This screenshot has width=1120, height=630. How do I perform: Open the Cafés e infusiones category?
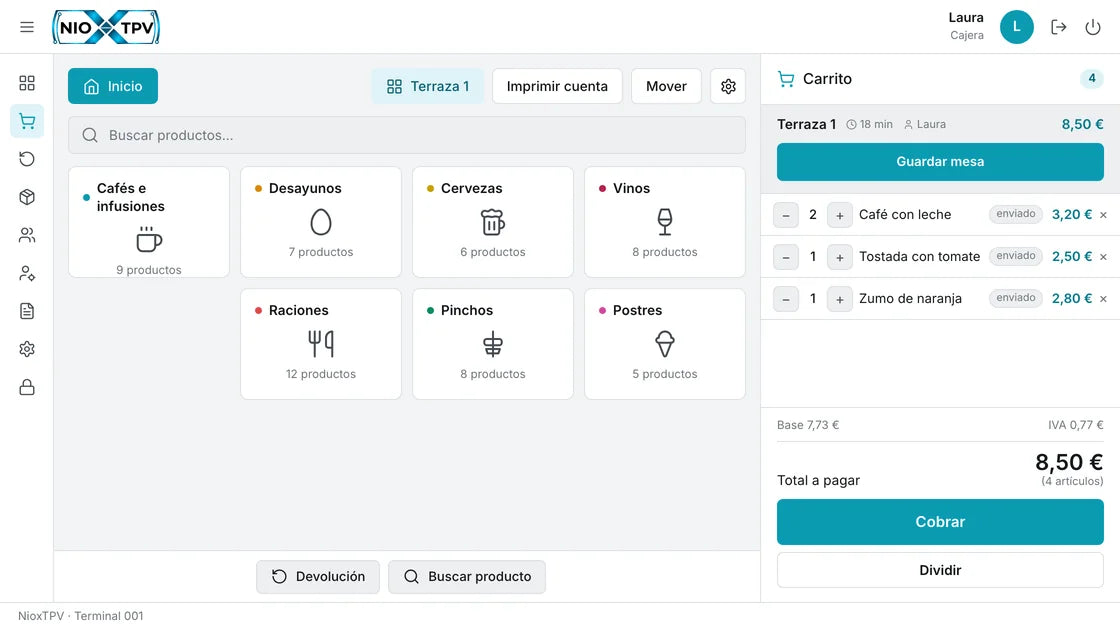[149, 222]
